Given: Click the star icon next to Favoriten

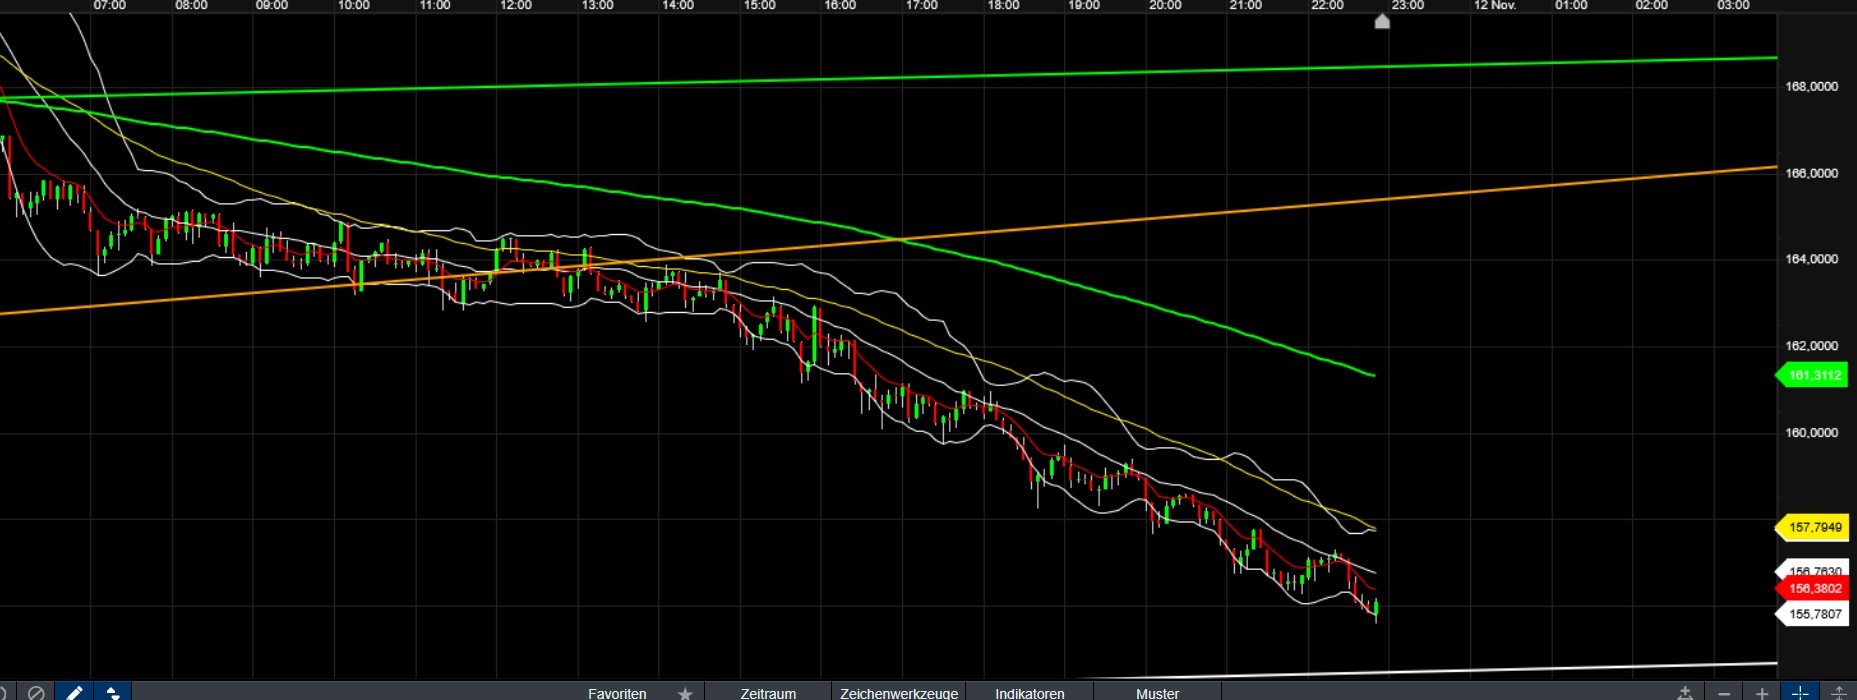Looking at the screenshot, I should [685, 693].
